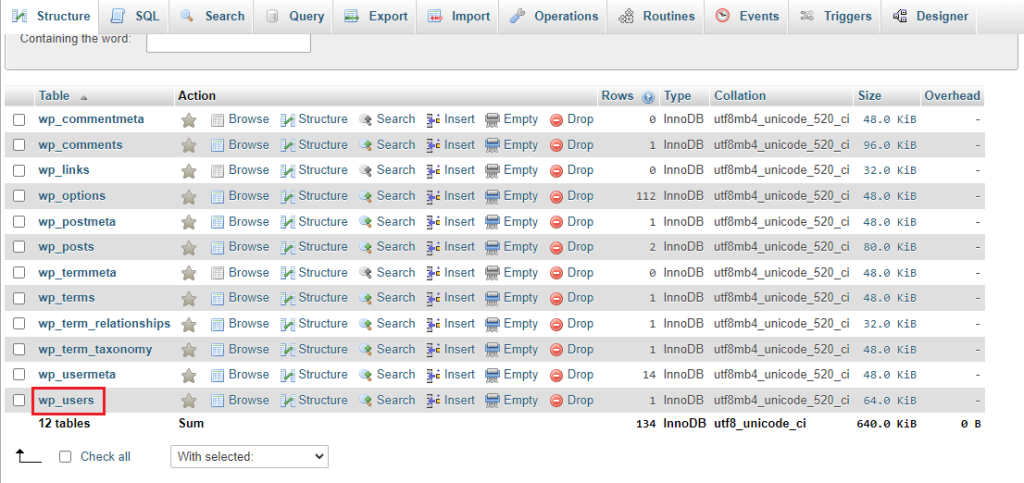Add wp_options table to favorites star

pos(189,196)
